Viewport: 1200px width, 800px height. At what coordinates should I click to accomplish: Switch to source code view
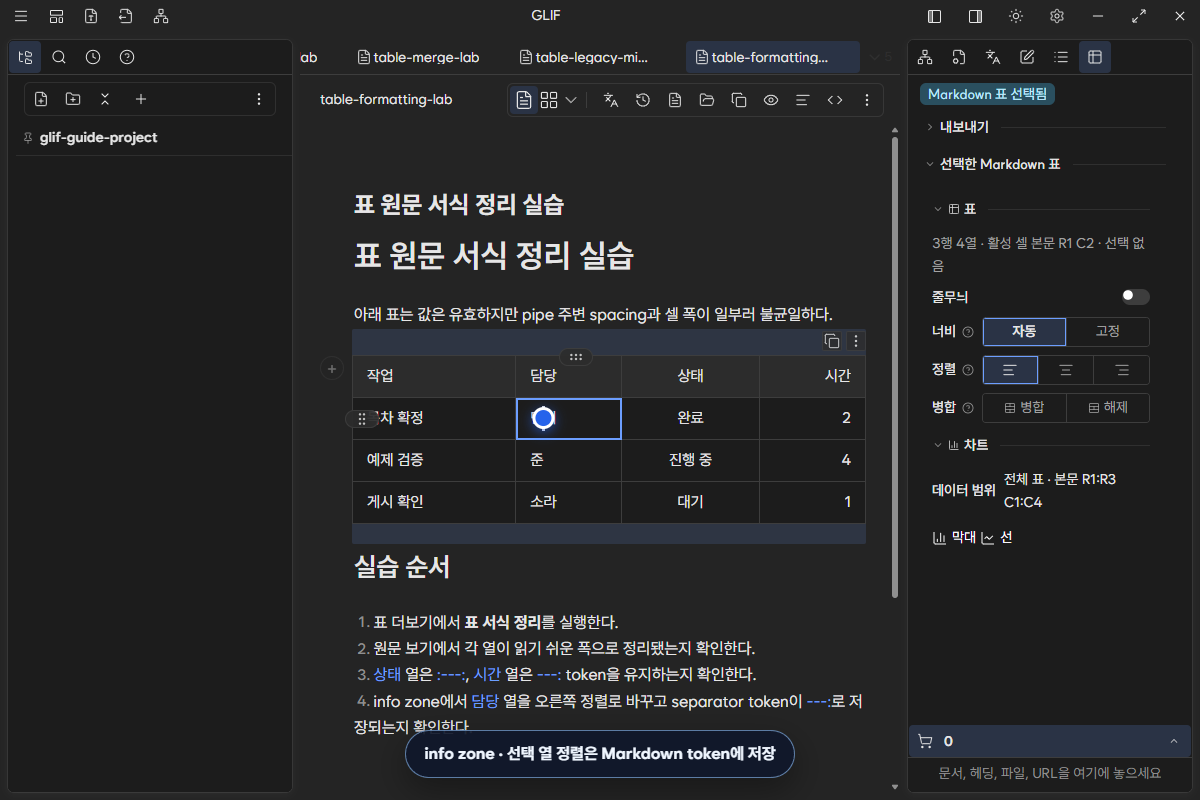(835, 100)
